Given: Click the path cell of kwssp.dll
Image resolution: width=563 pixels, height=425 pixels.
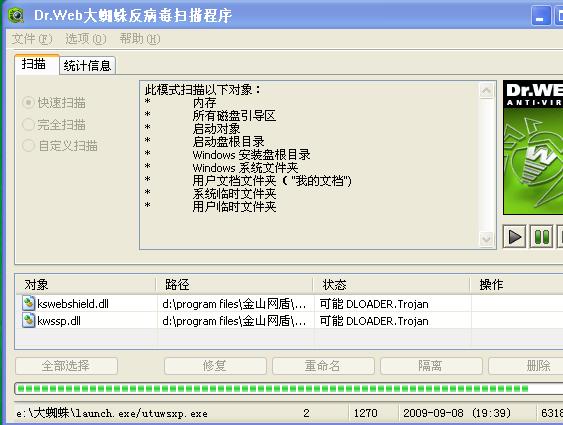Looking at the screenshot, I should click(x=234, y=321).
